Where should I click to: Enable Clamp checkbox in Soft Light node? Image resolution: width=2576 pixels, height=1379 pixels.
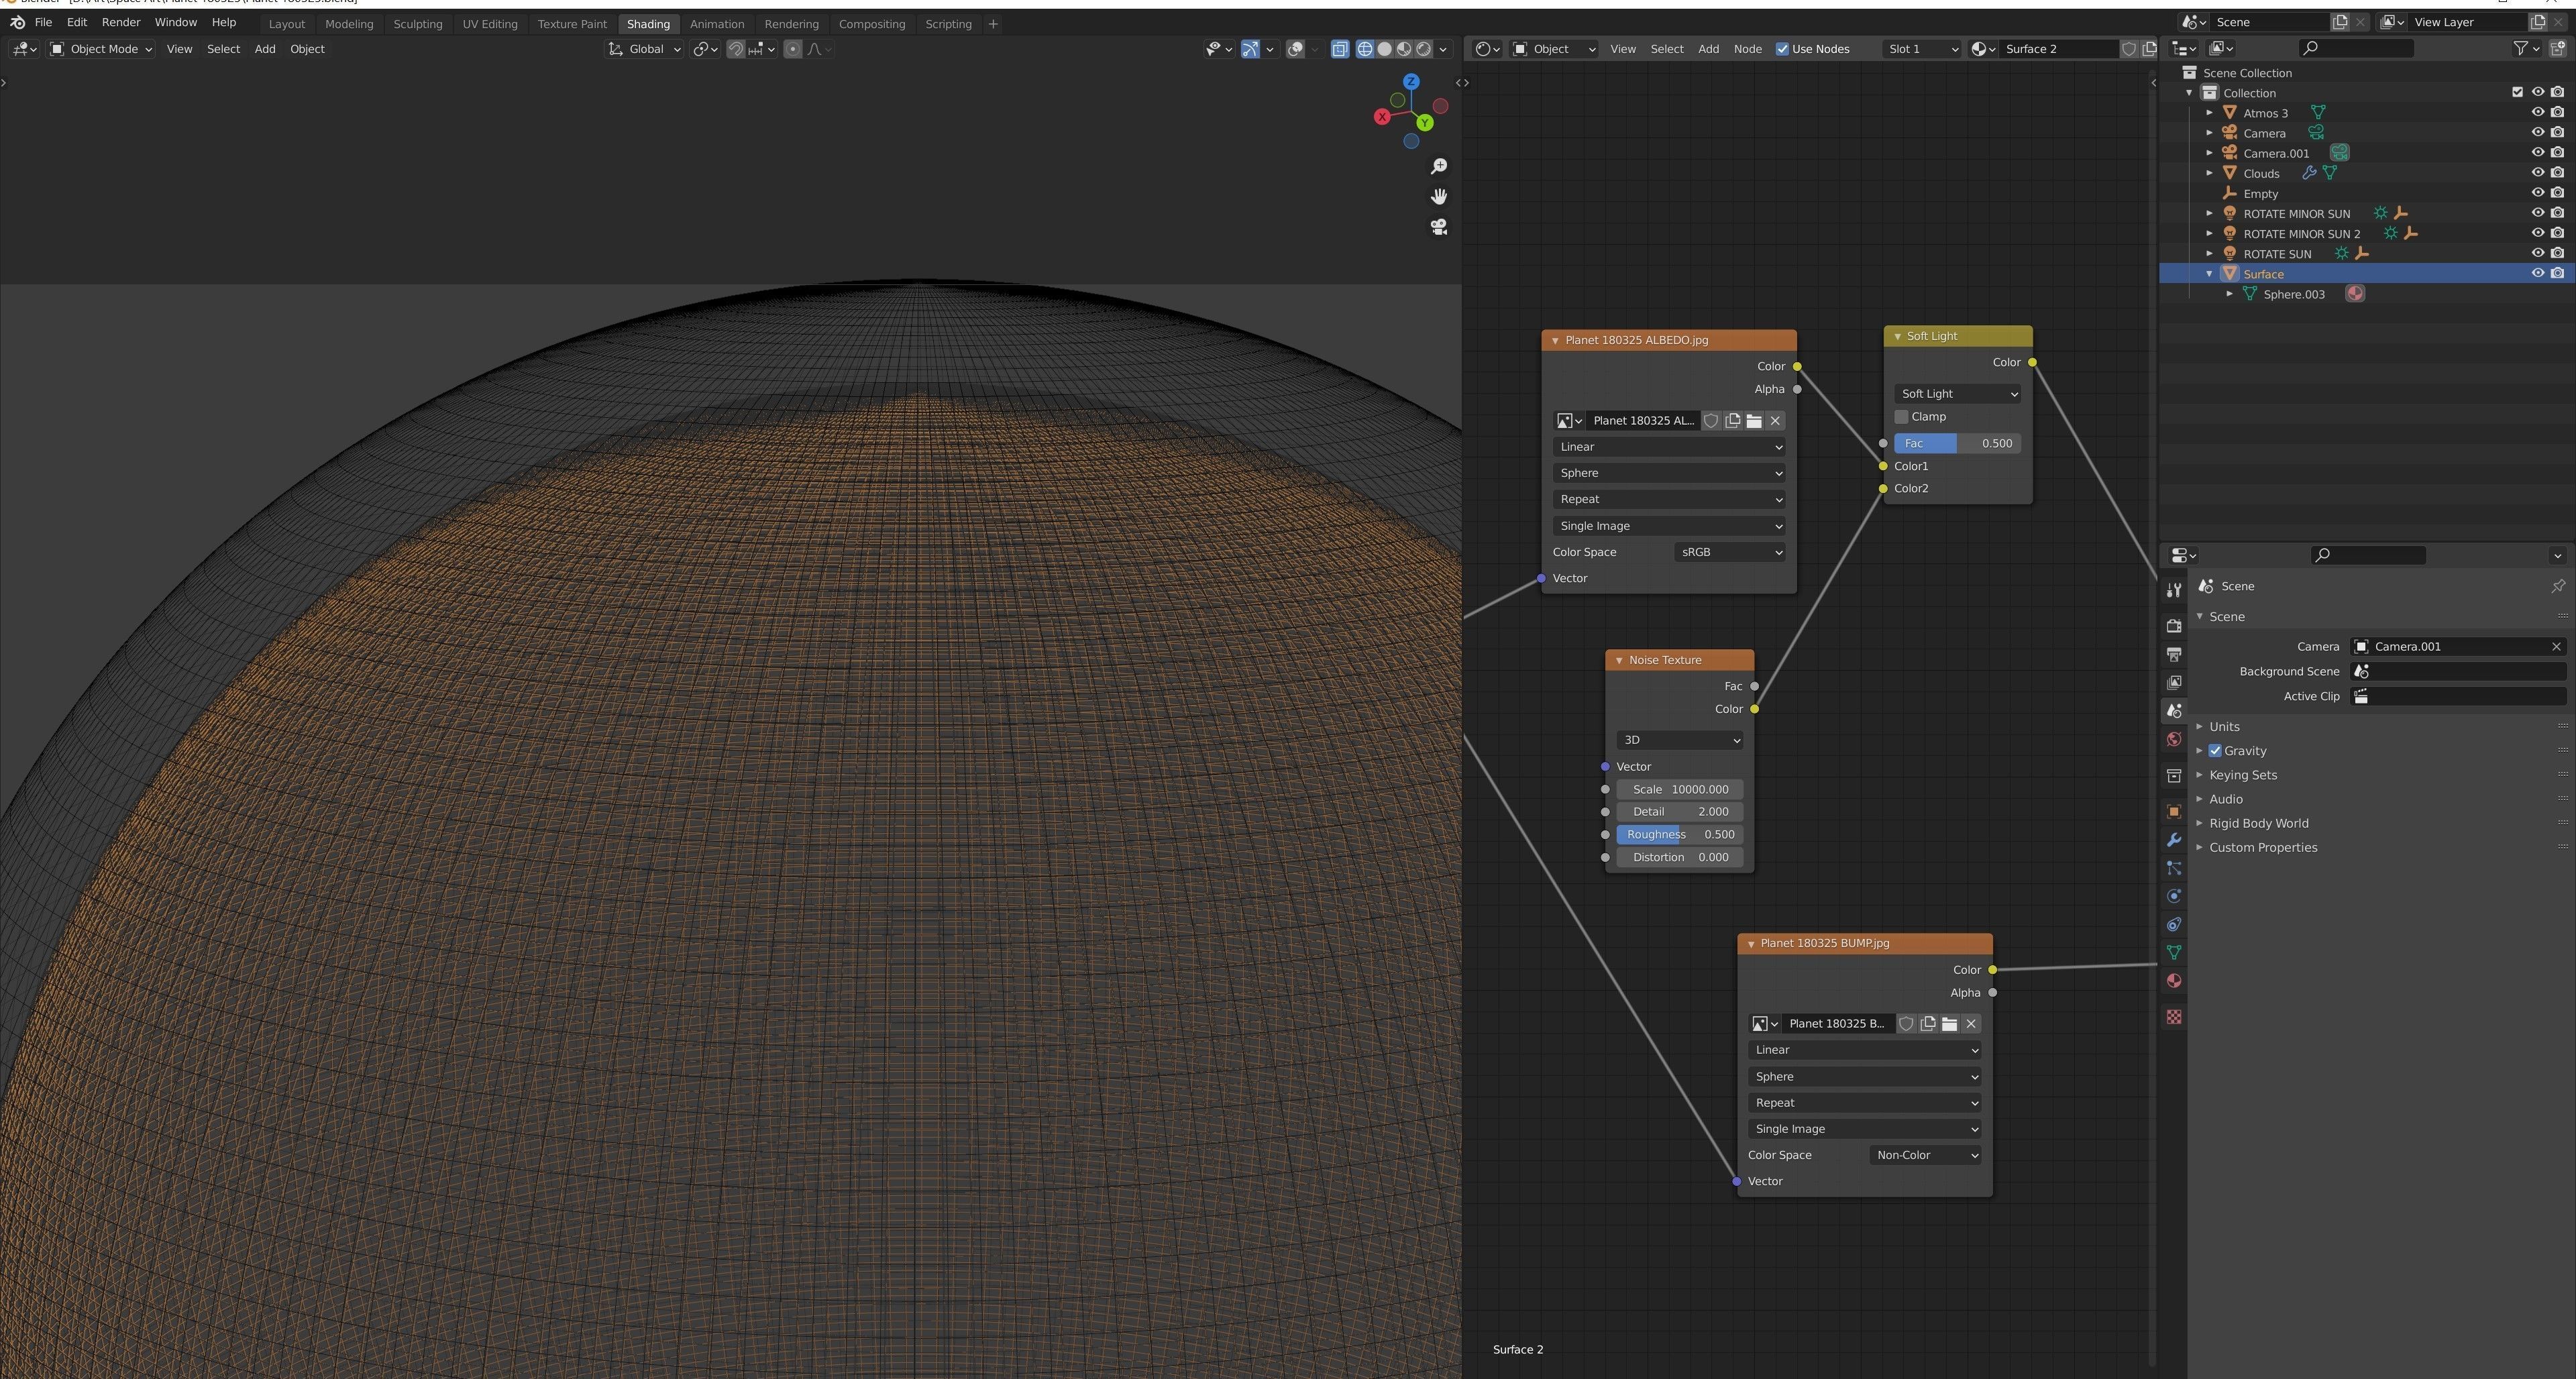coord(1902,417)
